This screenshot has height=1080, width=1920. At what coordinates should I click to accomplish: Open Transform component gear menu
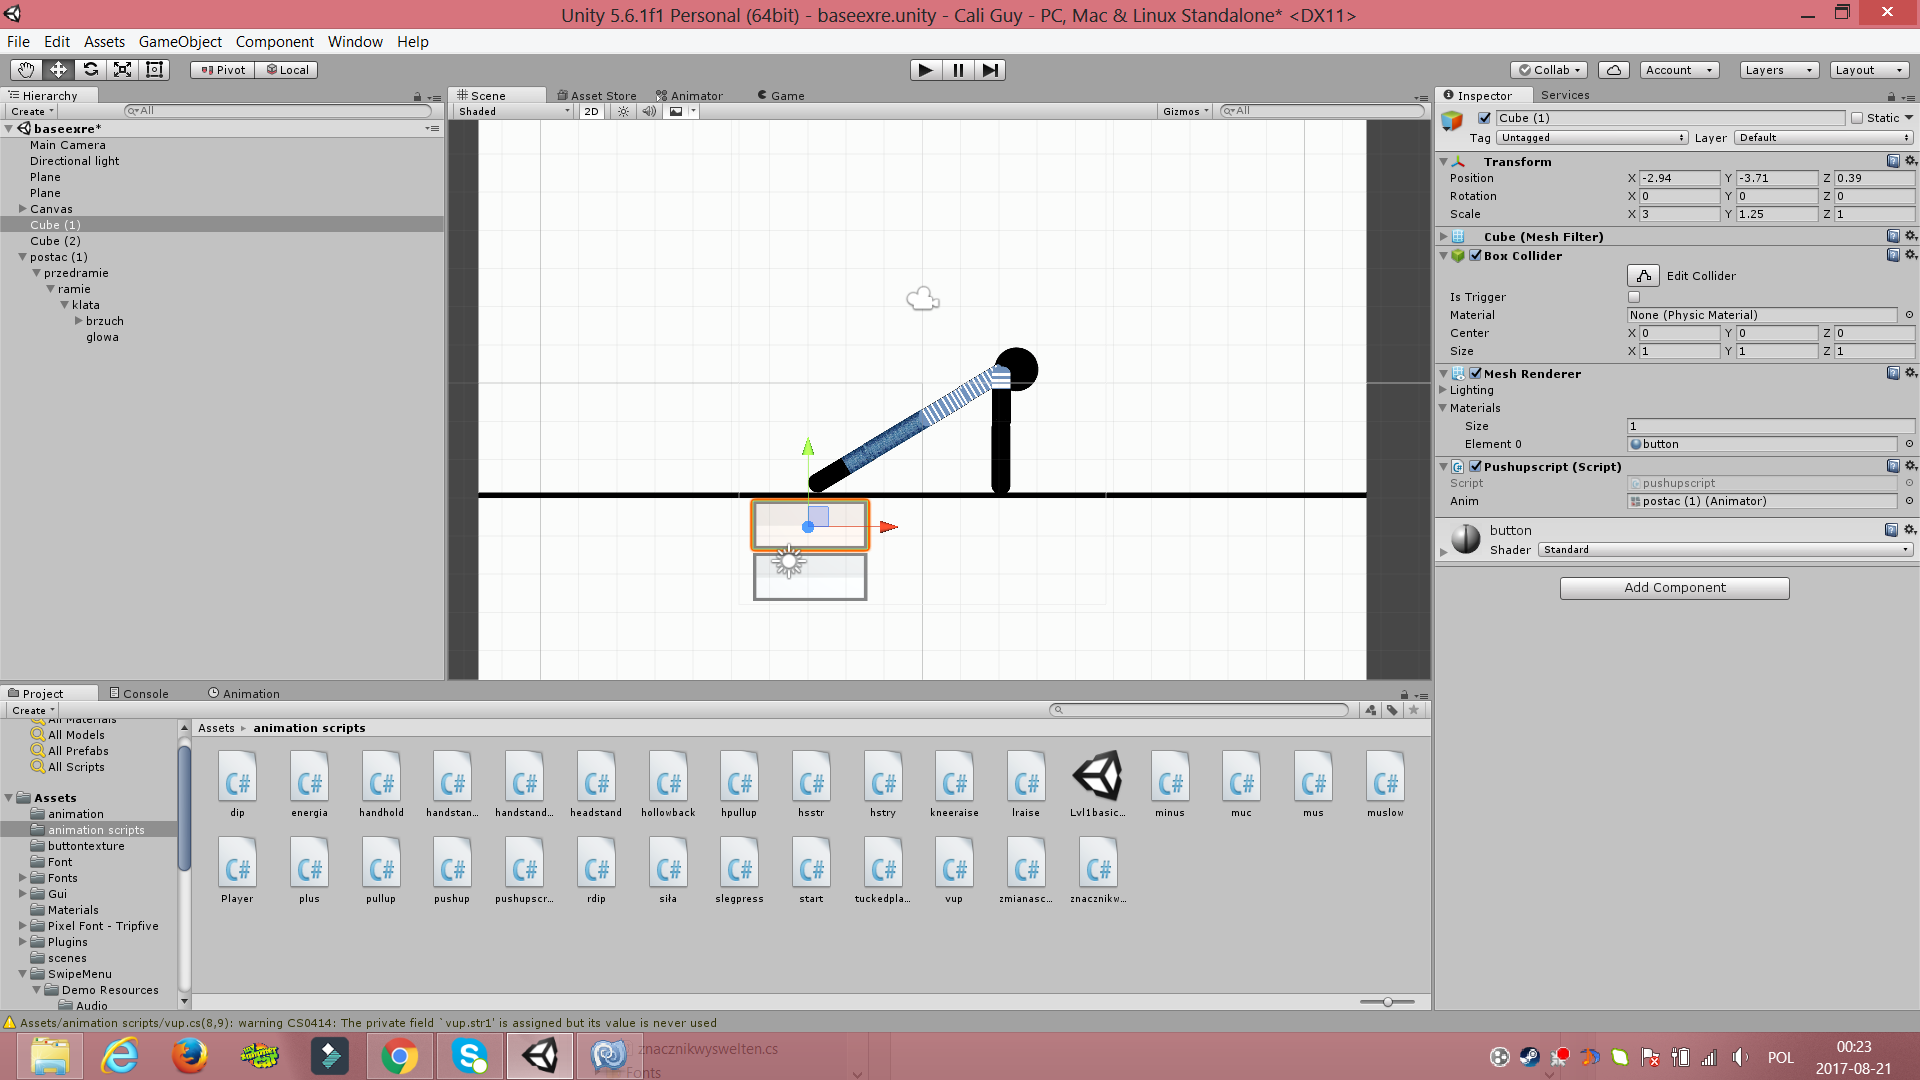[1910, 161]
